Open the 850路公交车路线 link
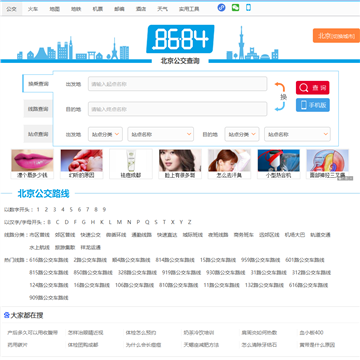The width and height of the screenshot is (360, 360). tap(93, 273)
